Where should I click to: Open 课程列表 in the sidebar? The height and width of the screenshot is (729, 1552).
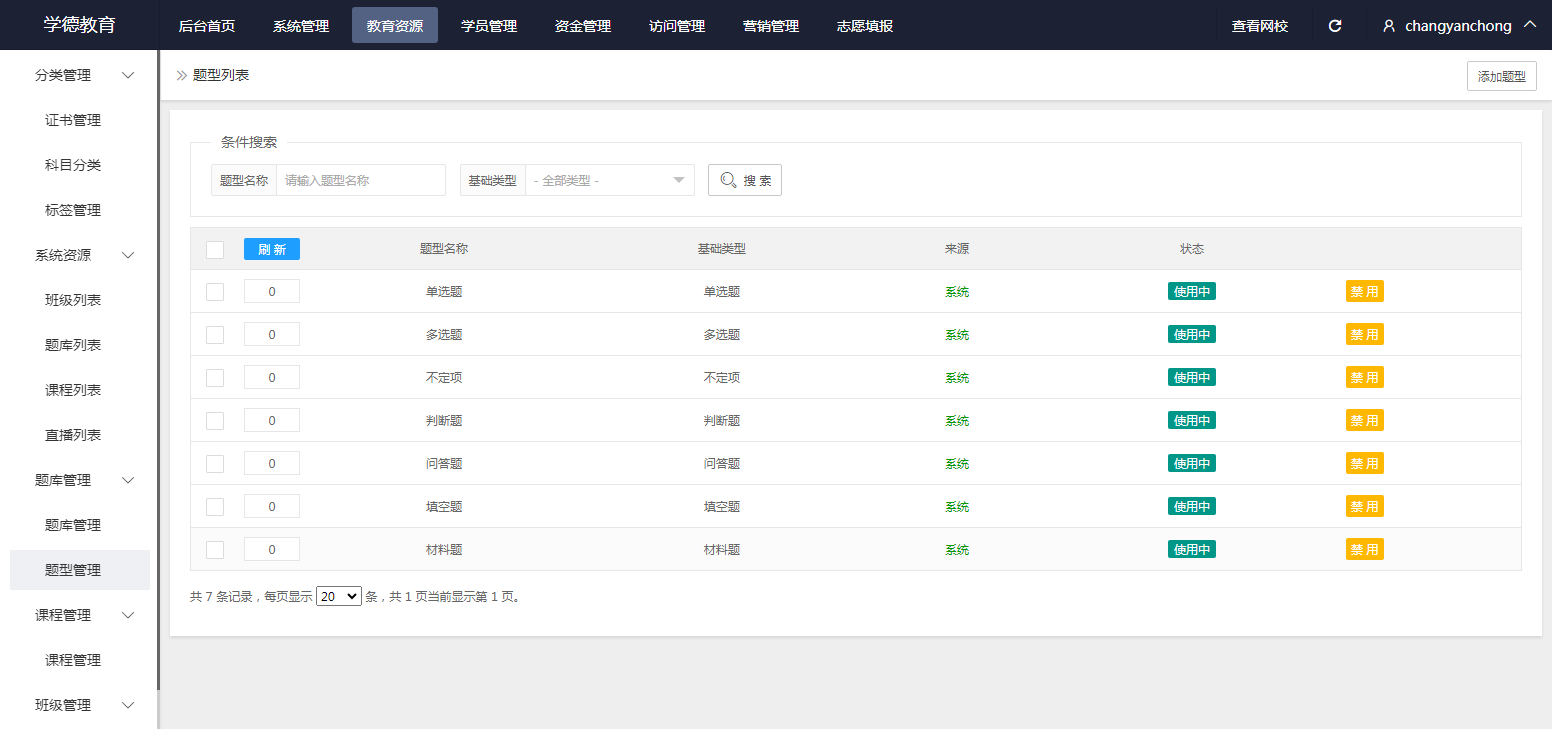[73, 390]
